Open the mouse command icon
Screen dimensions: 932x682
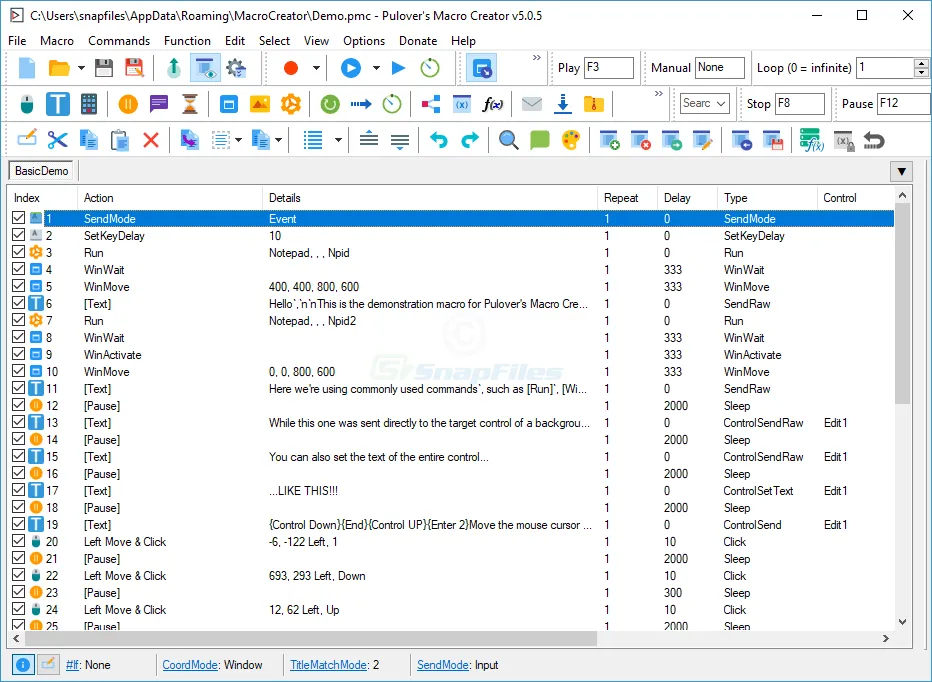(27, 105)
